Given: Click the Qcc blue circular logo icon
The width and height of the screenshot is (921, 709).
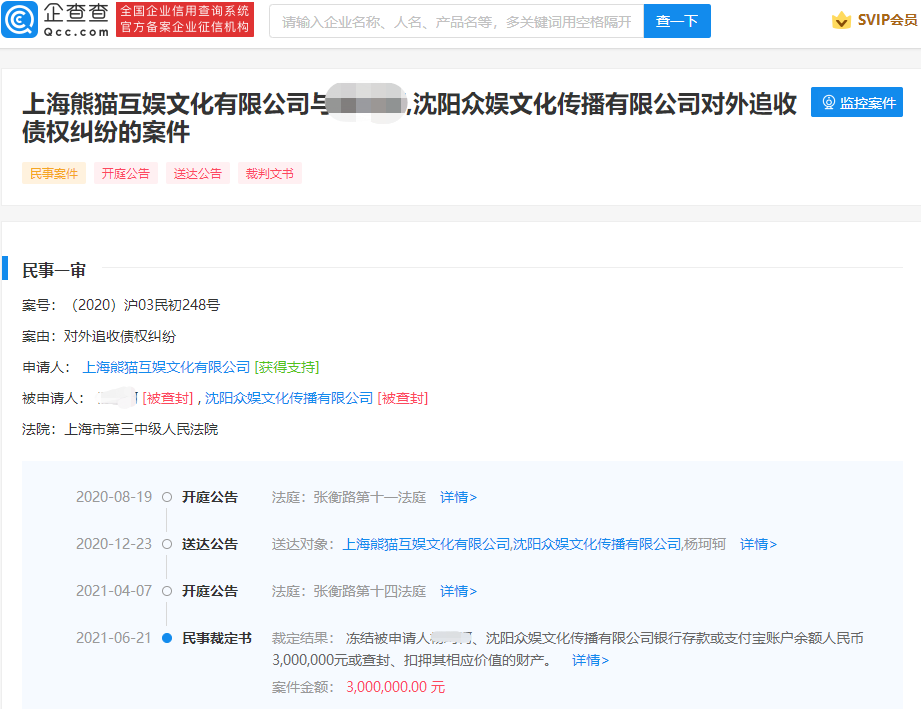Looking at the screenshot, I should click(19, 20).
